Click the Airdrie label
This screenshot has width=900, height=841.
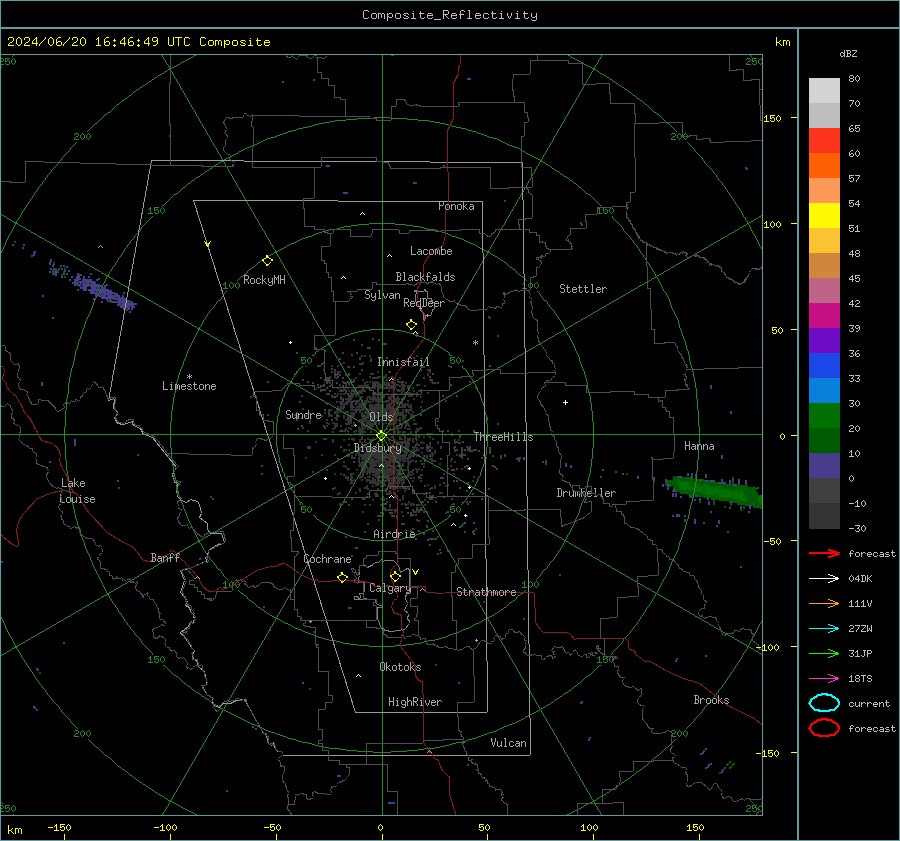(394, 534)
